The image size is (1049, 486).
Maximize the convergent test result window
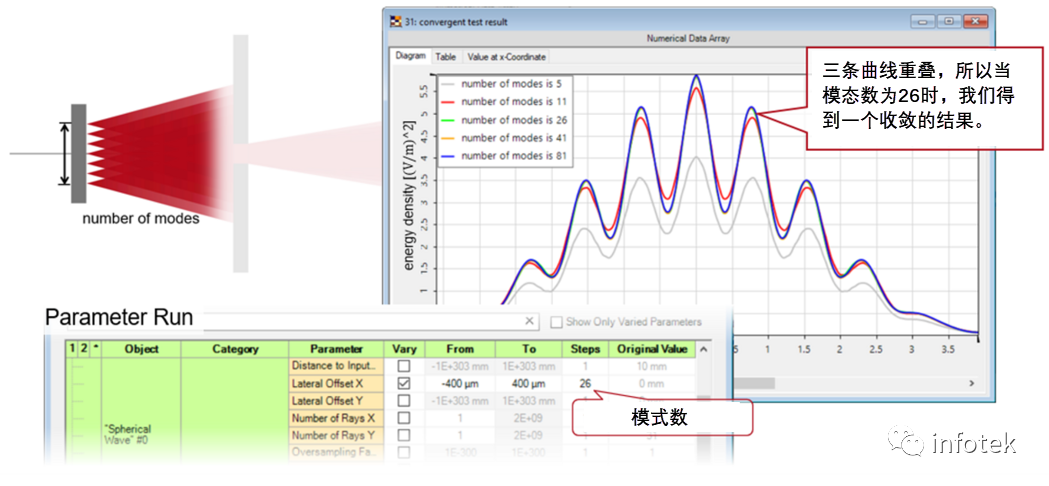(x=949, y=21)
